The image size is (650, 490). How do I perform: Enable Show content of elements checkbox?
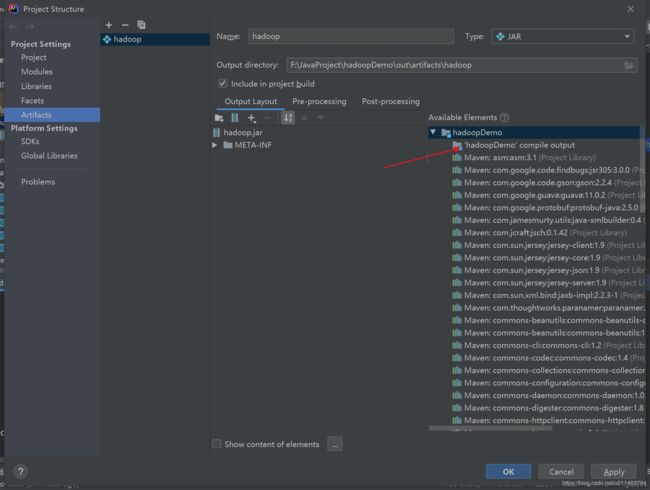tap(216, 444)
